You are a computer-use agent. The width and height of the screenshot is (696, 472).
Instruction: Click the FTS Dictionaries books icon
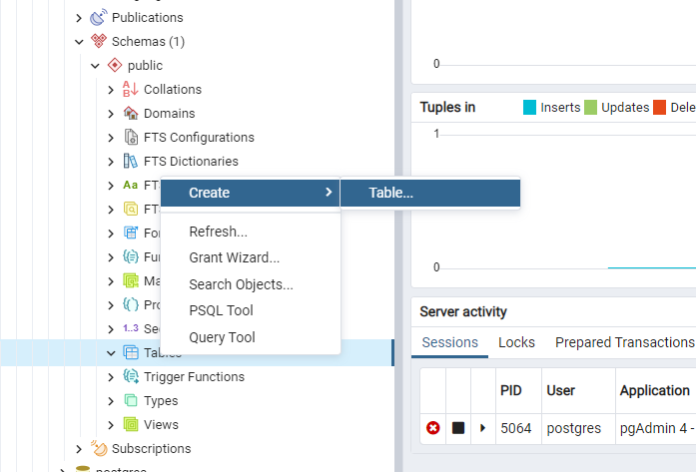pos(130,161)
